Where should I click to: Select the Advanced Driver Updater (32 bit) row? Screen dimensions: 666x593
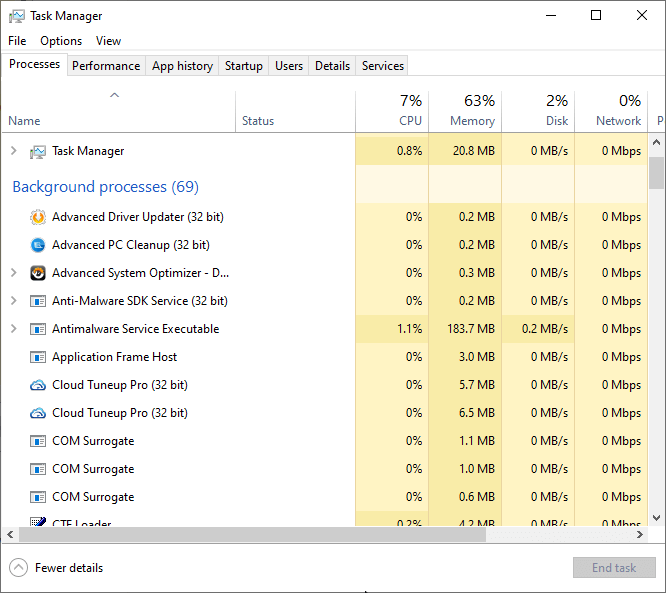[x=325, y=217]
